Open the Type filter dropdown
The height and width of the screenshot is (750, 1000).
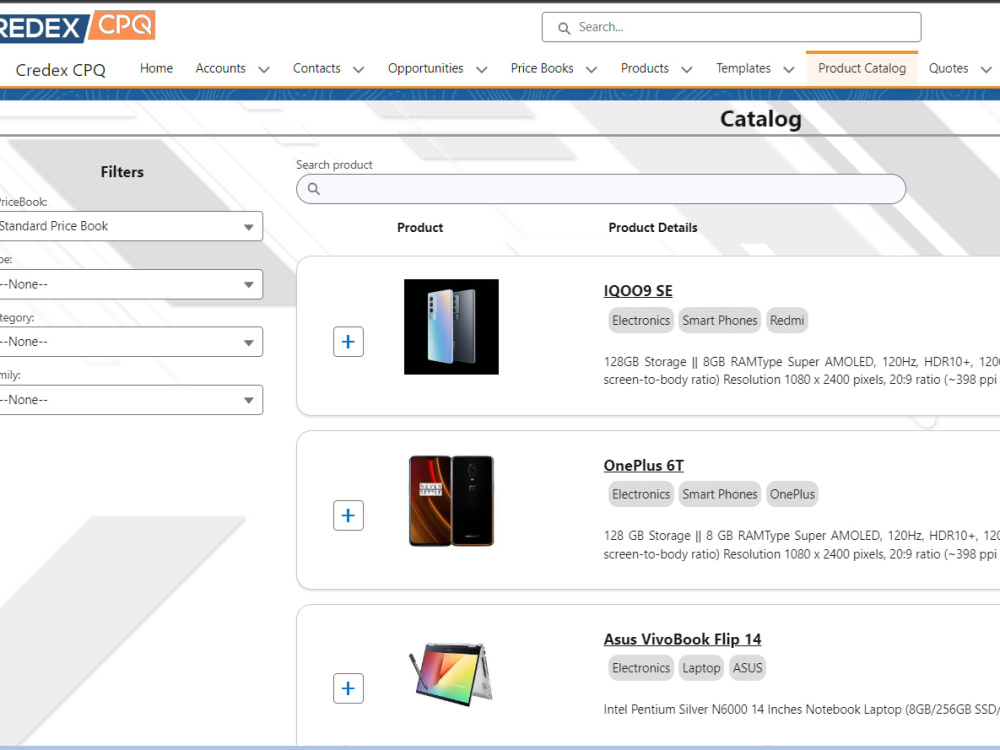[x=131, y=284]
